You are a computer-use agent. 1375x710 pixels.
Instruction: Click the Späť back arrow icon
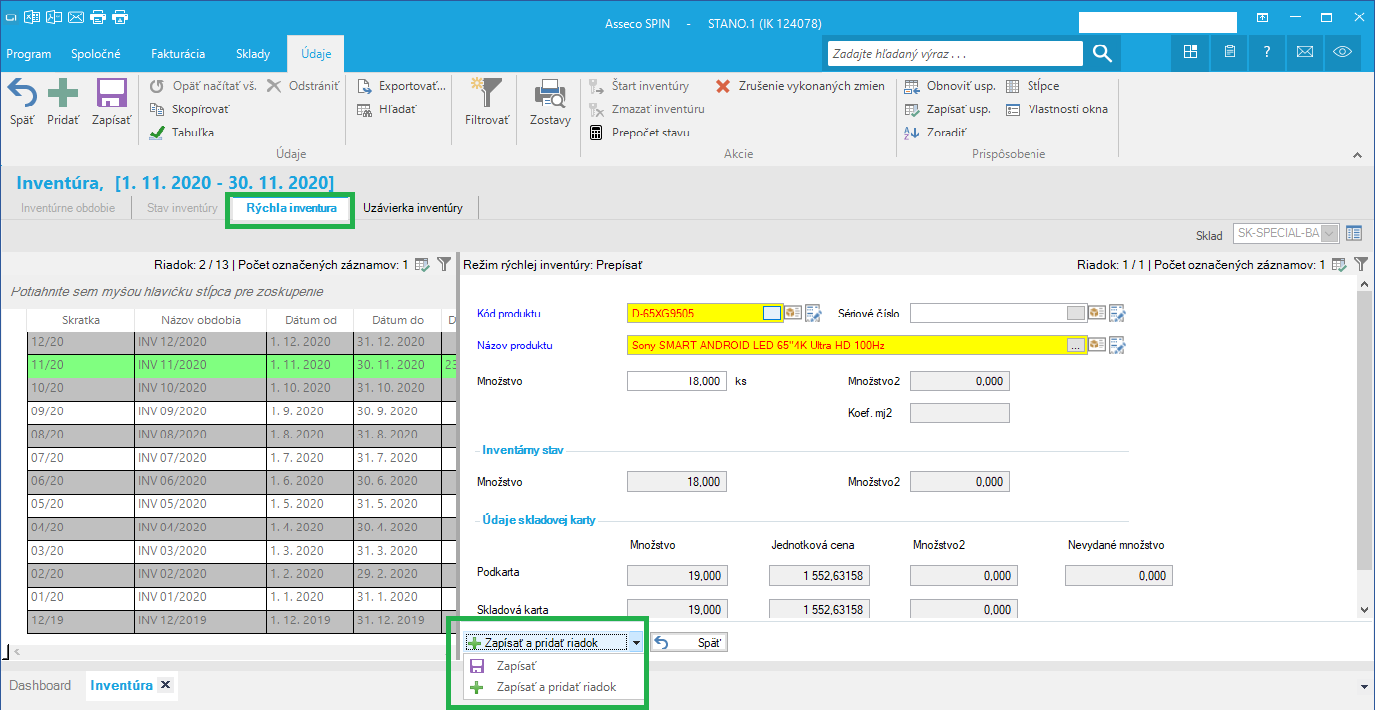(x=22, y=94)
